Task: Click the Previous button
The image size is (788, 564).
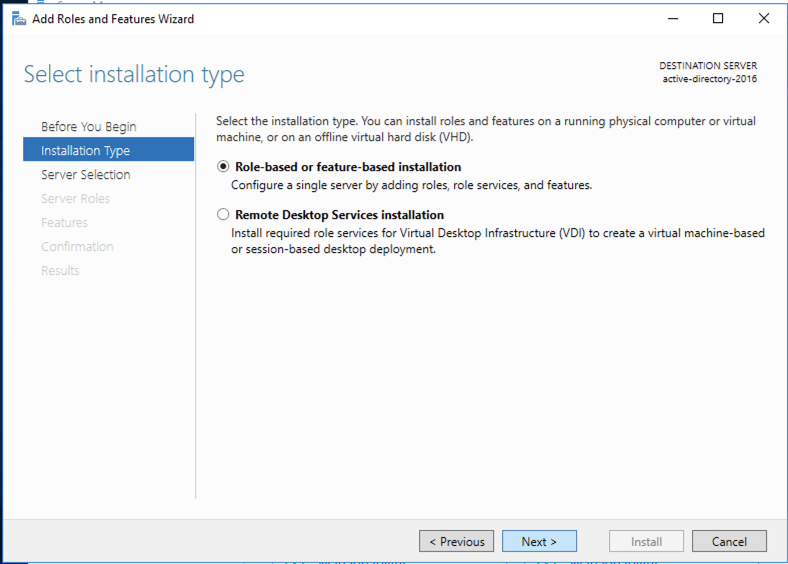Action: [x=456, y=541]
